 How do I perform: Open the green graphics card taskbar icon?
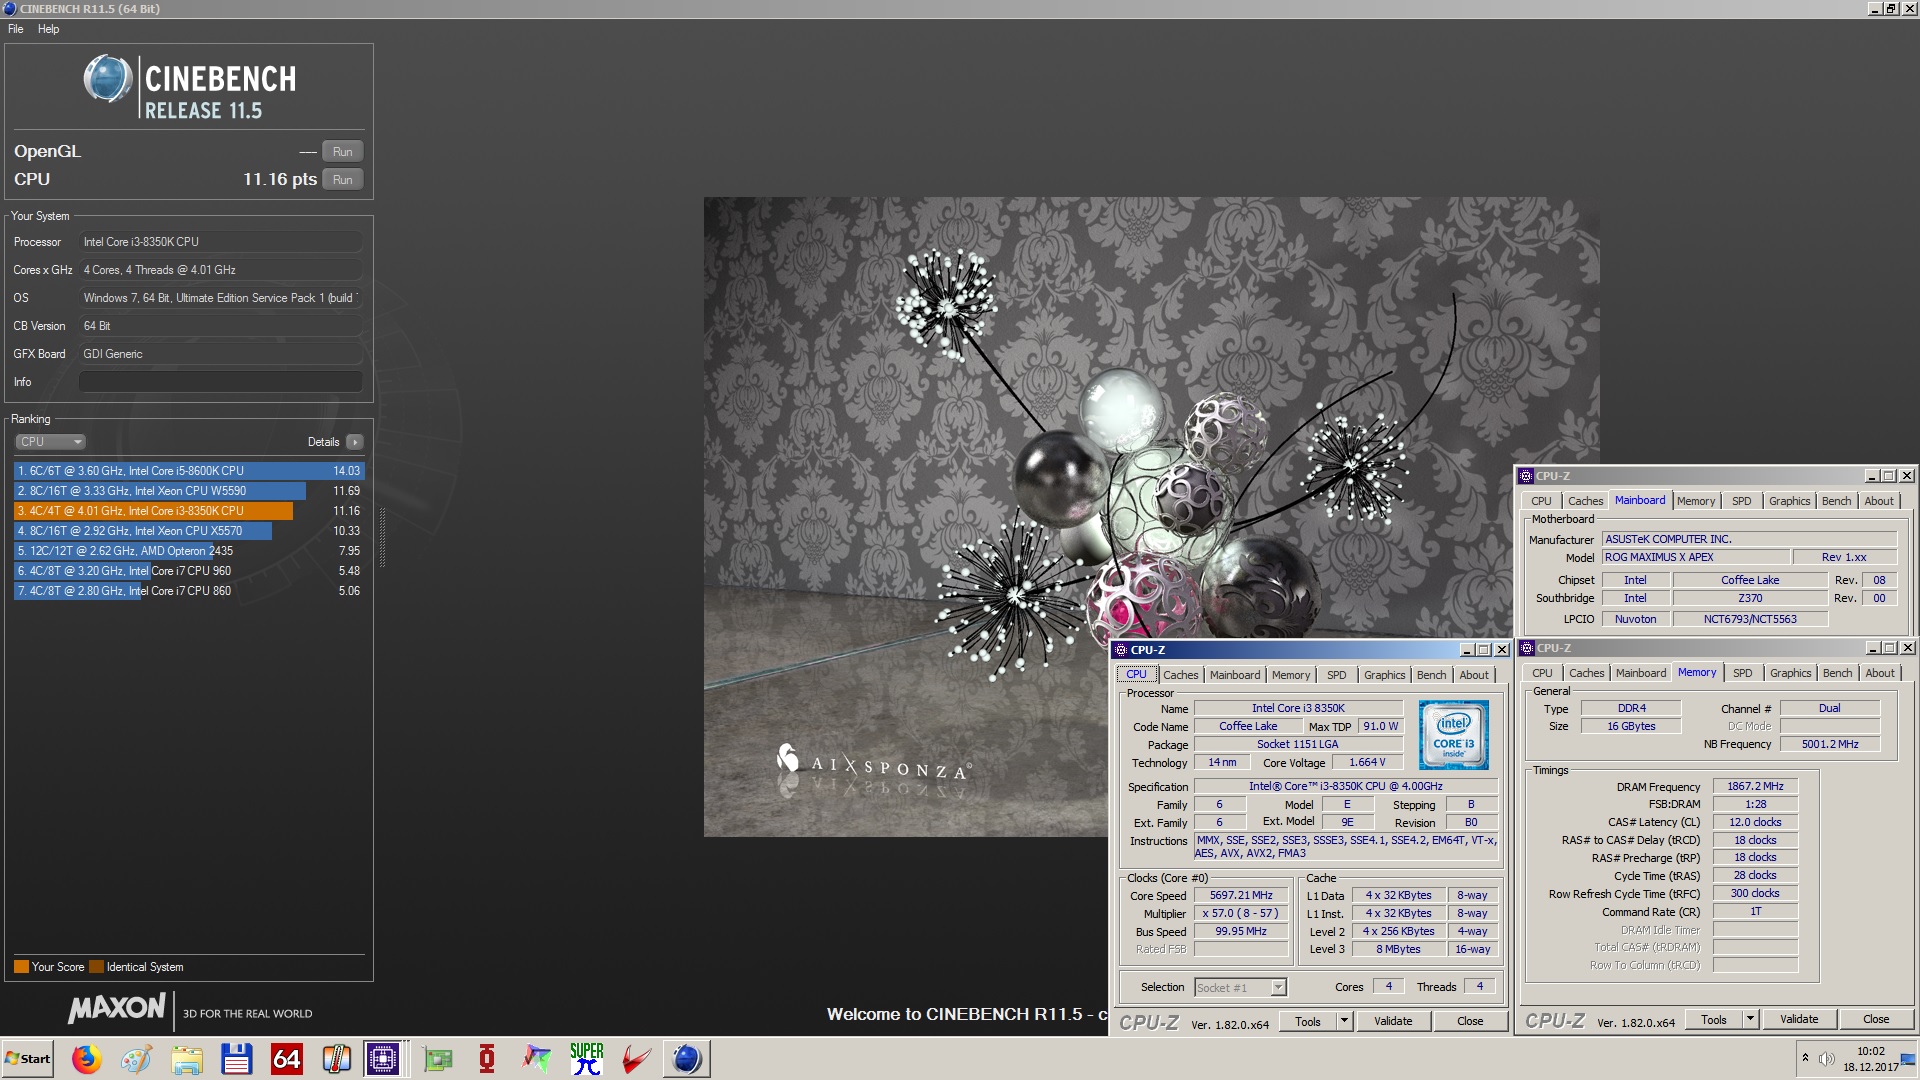(x=437, y=1059)
